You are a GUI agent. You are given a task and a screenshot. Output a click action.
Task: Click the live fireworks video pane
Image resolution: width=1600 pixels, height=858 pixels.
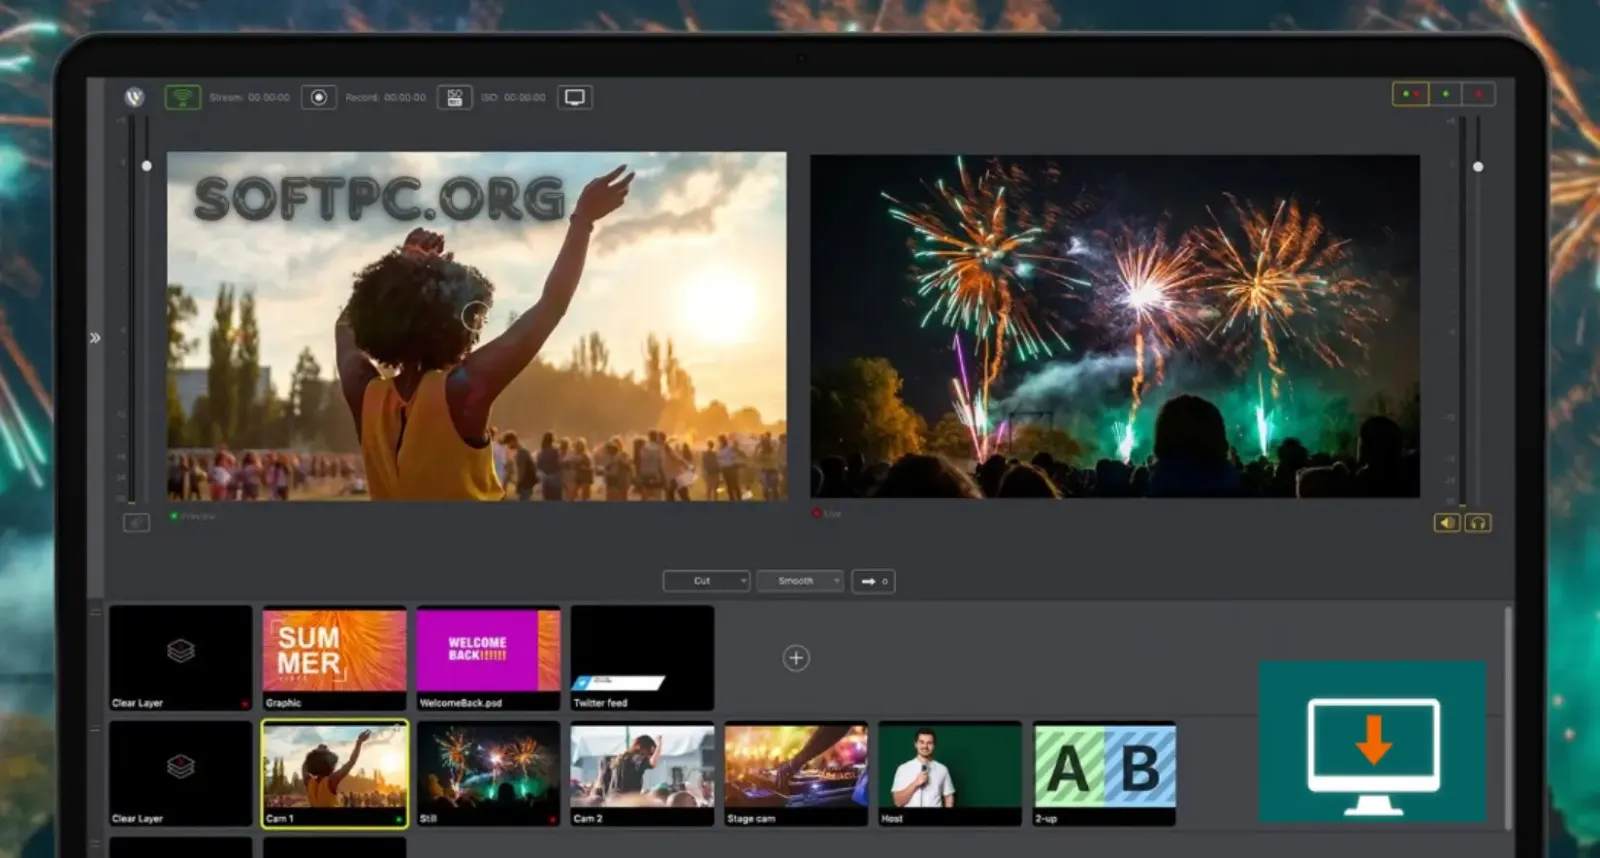click(x=1115, y=326)
